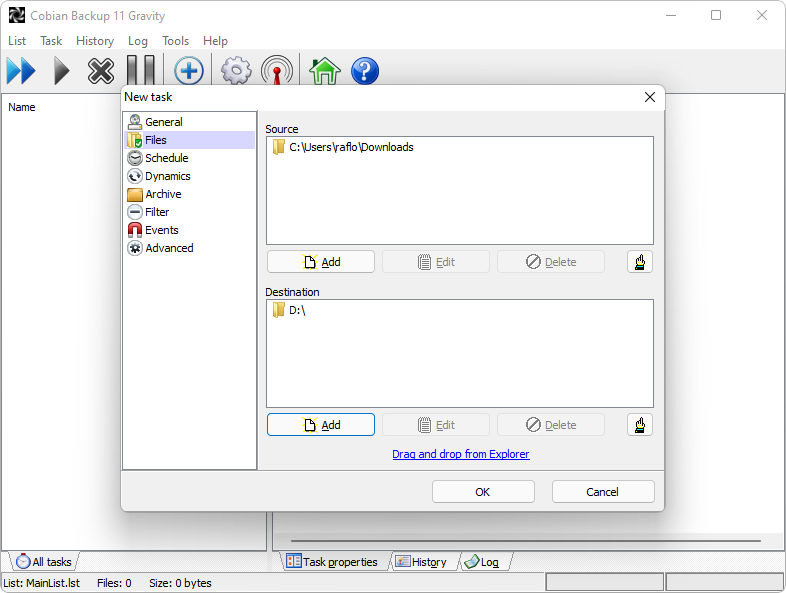Open the Archive section
Image resolution: width=786 pixels, height=593 pixels.
pyautogui.click(x=189, y=194)
